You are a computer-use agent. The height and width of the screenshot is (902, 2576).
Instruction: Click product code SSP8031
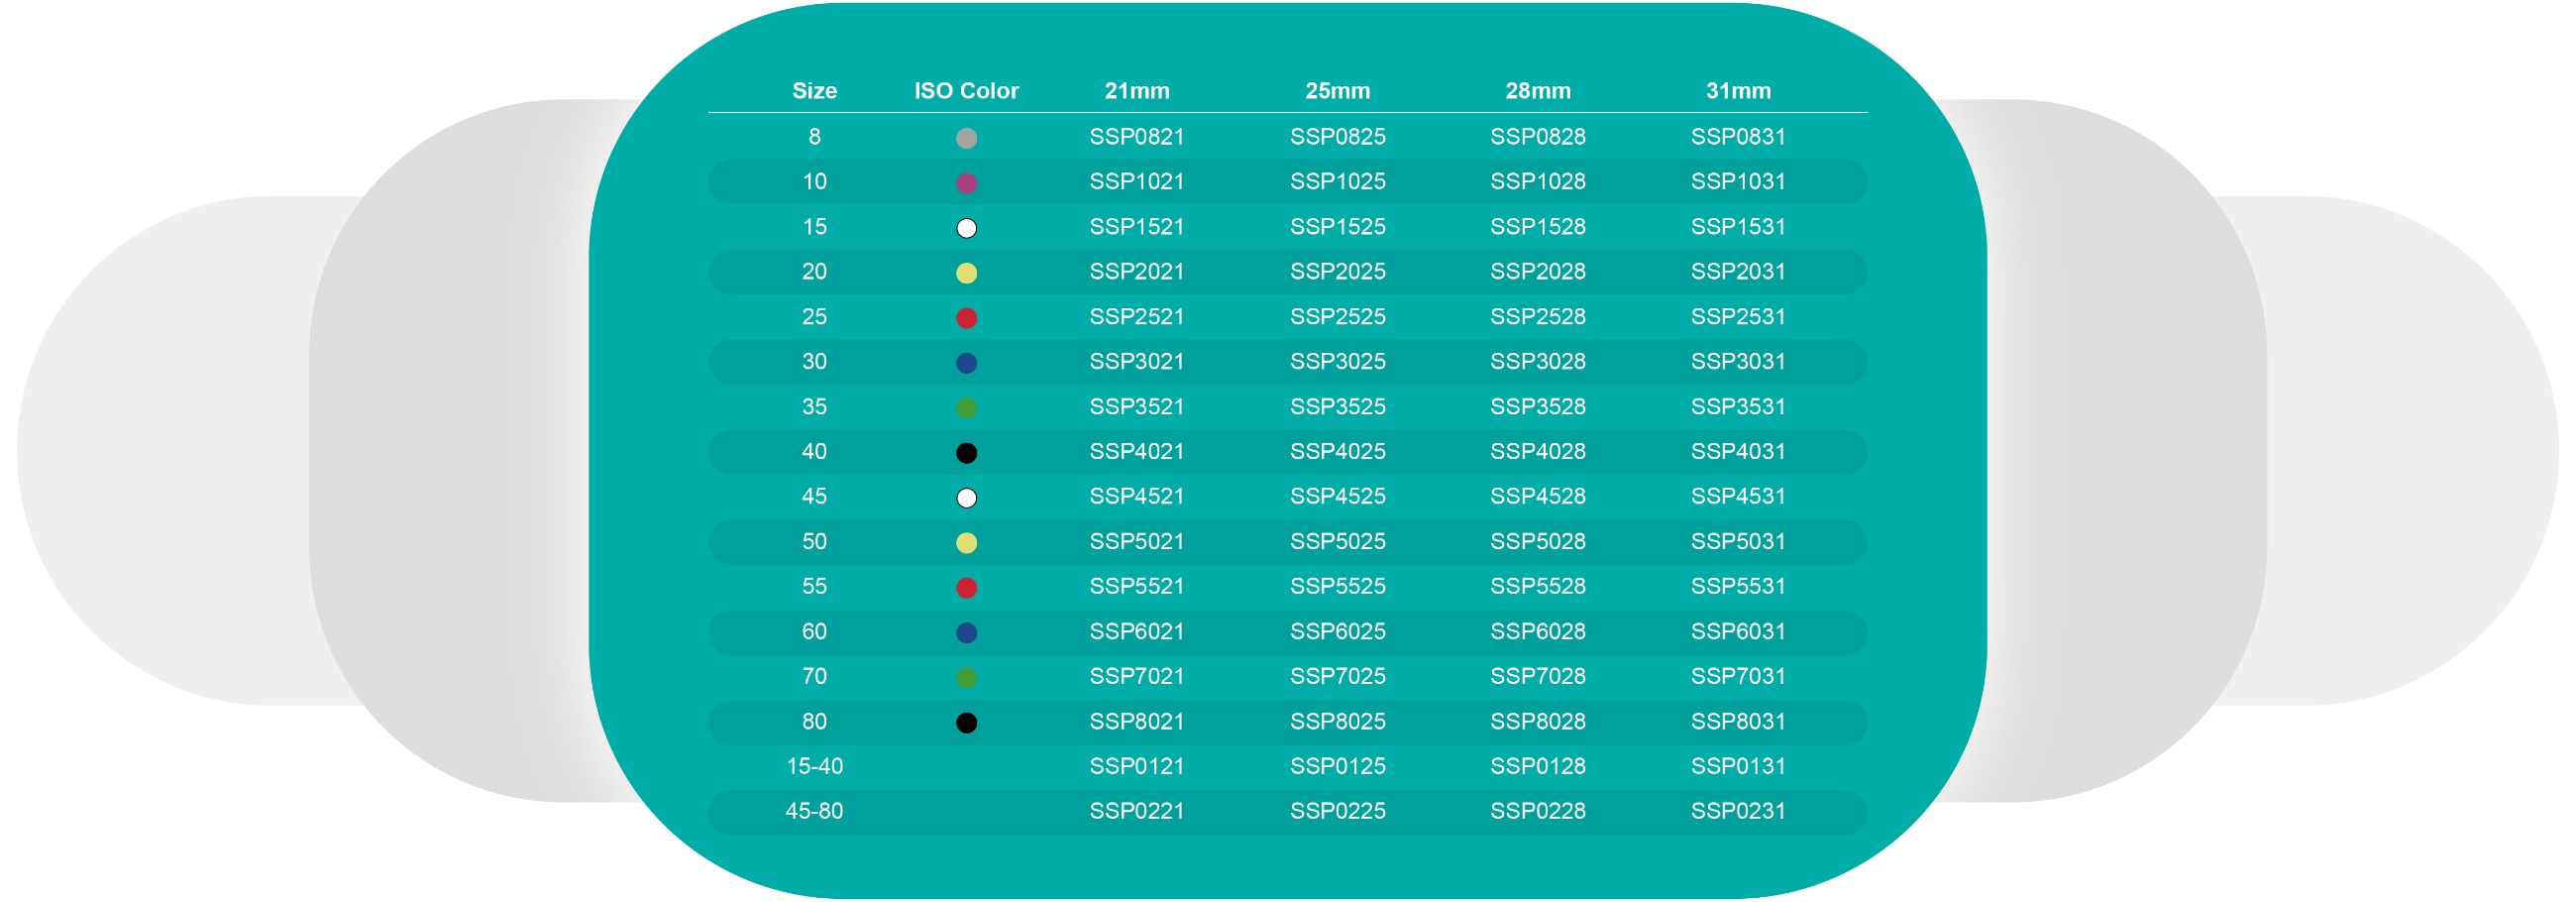1738,722
